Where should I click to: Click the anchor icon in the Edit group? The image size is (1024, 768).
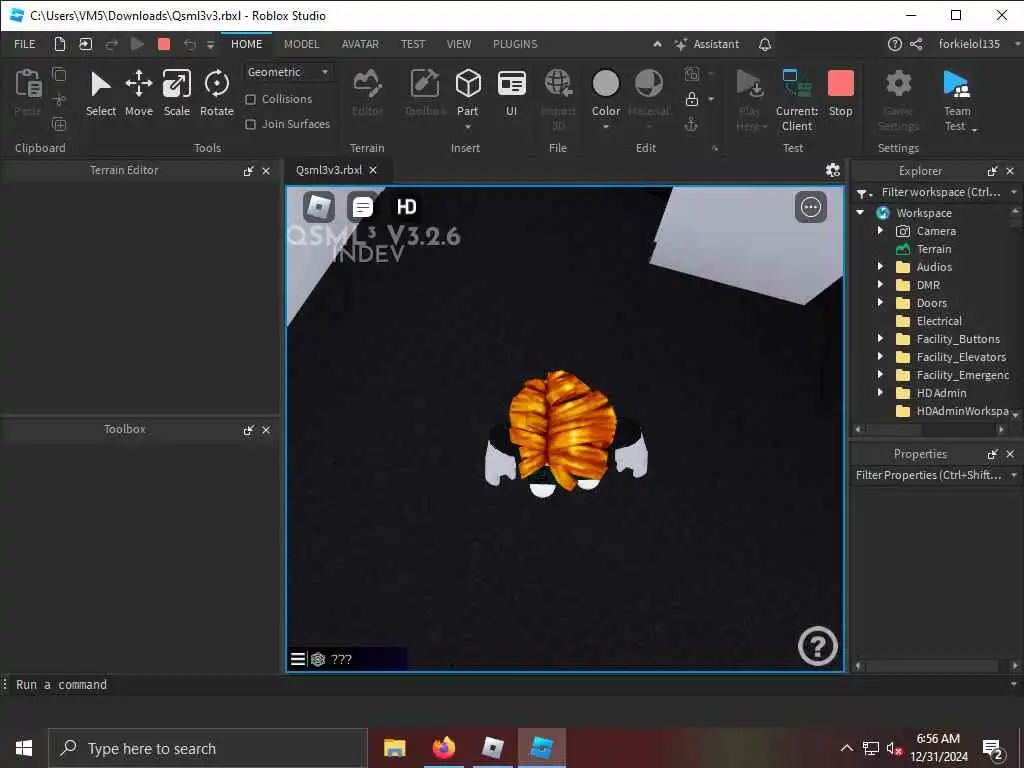692,124
